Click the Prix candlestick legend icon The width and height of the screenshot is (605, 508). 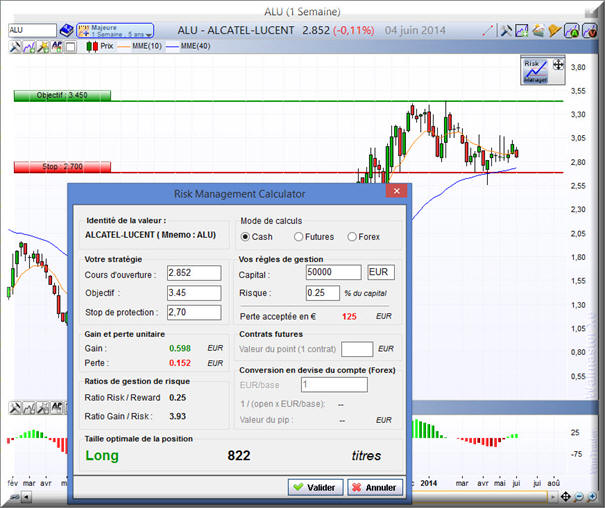pos(92,46)
